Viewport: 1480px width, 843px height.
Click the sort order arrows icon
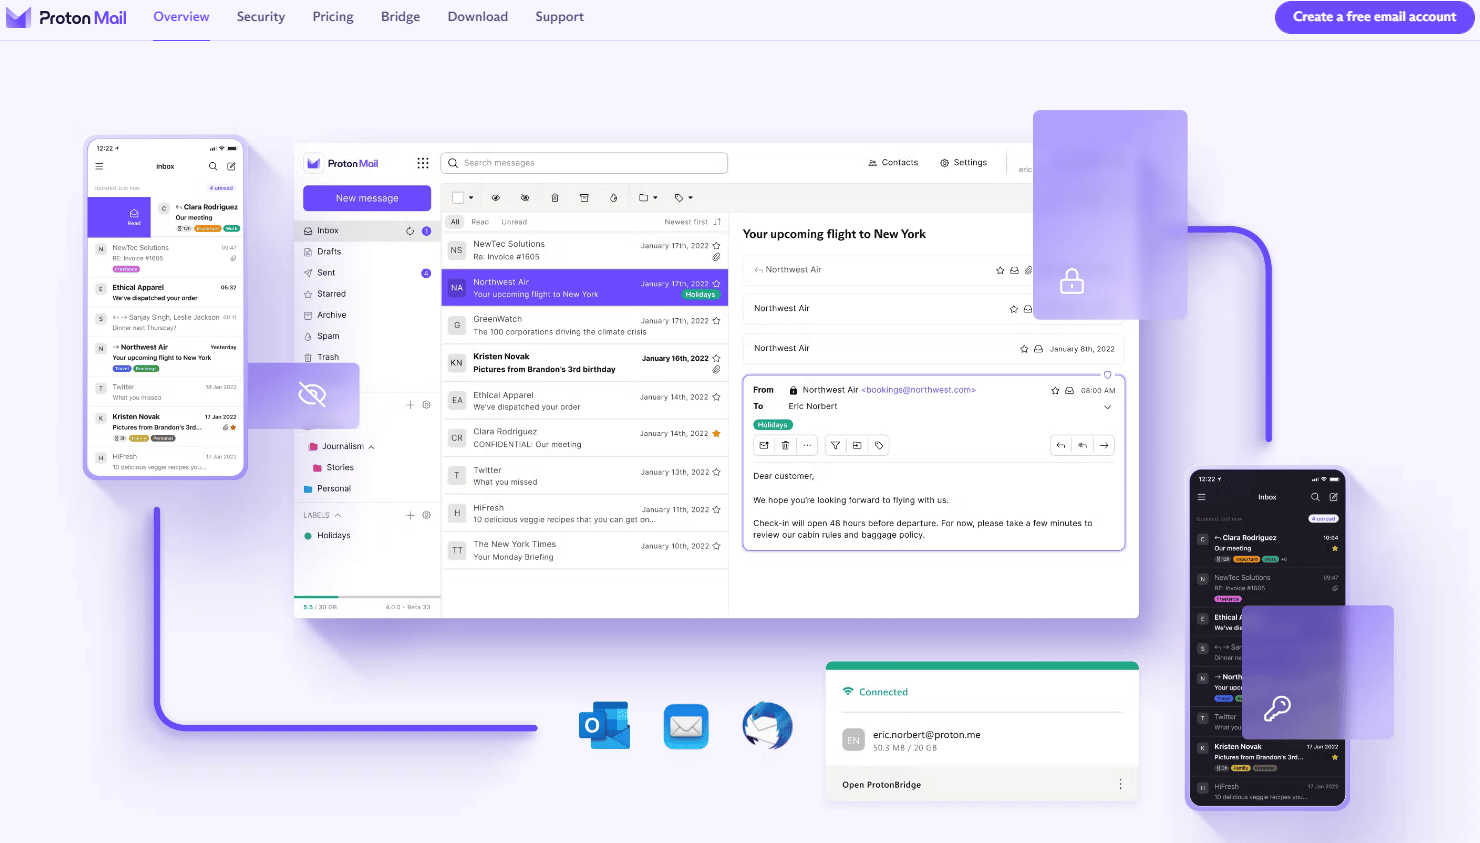(717, 222)
